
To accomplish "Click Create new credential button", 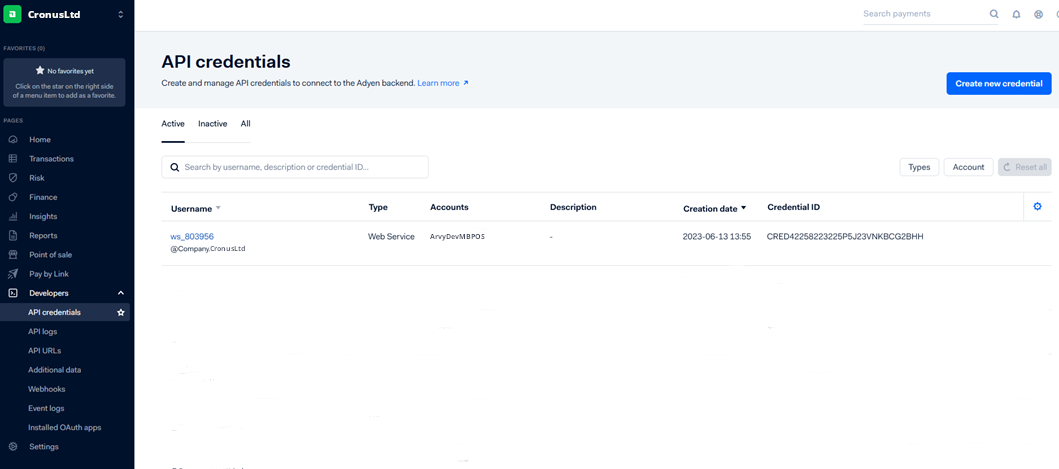I will point(998,84).
